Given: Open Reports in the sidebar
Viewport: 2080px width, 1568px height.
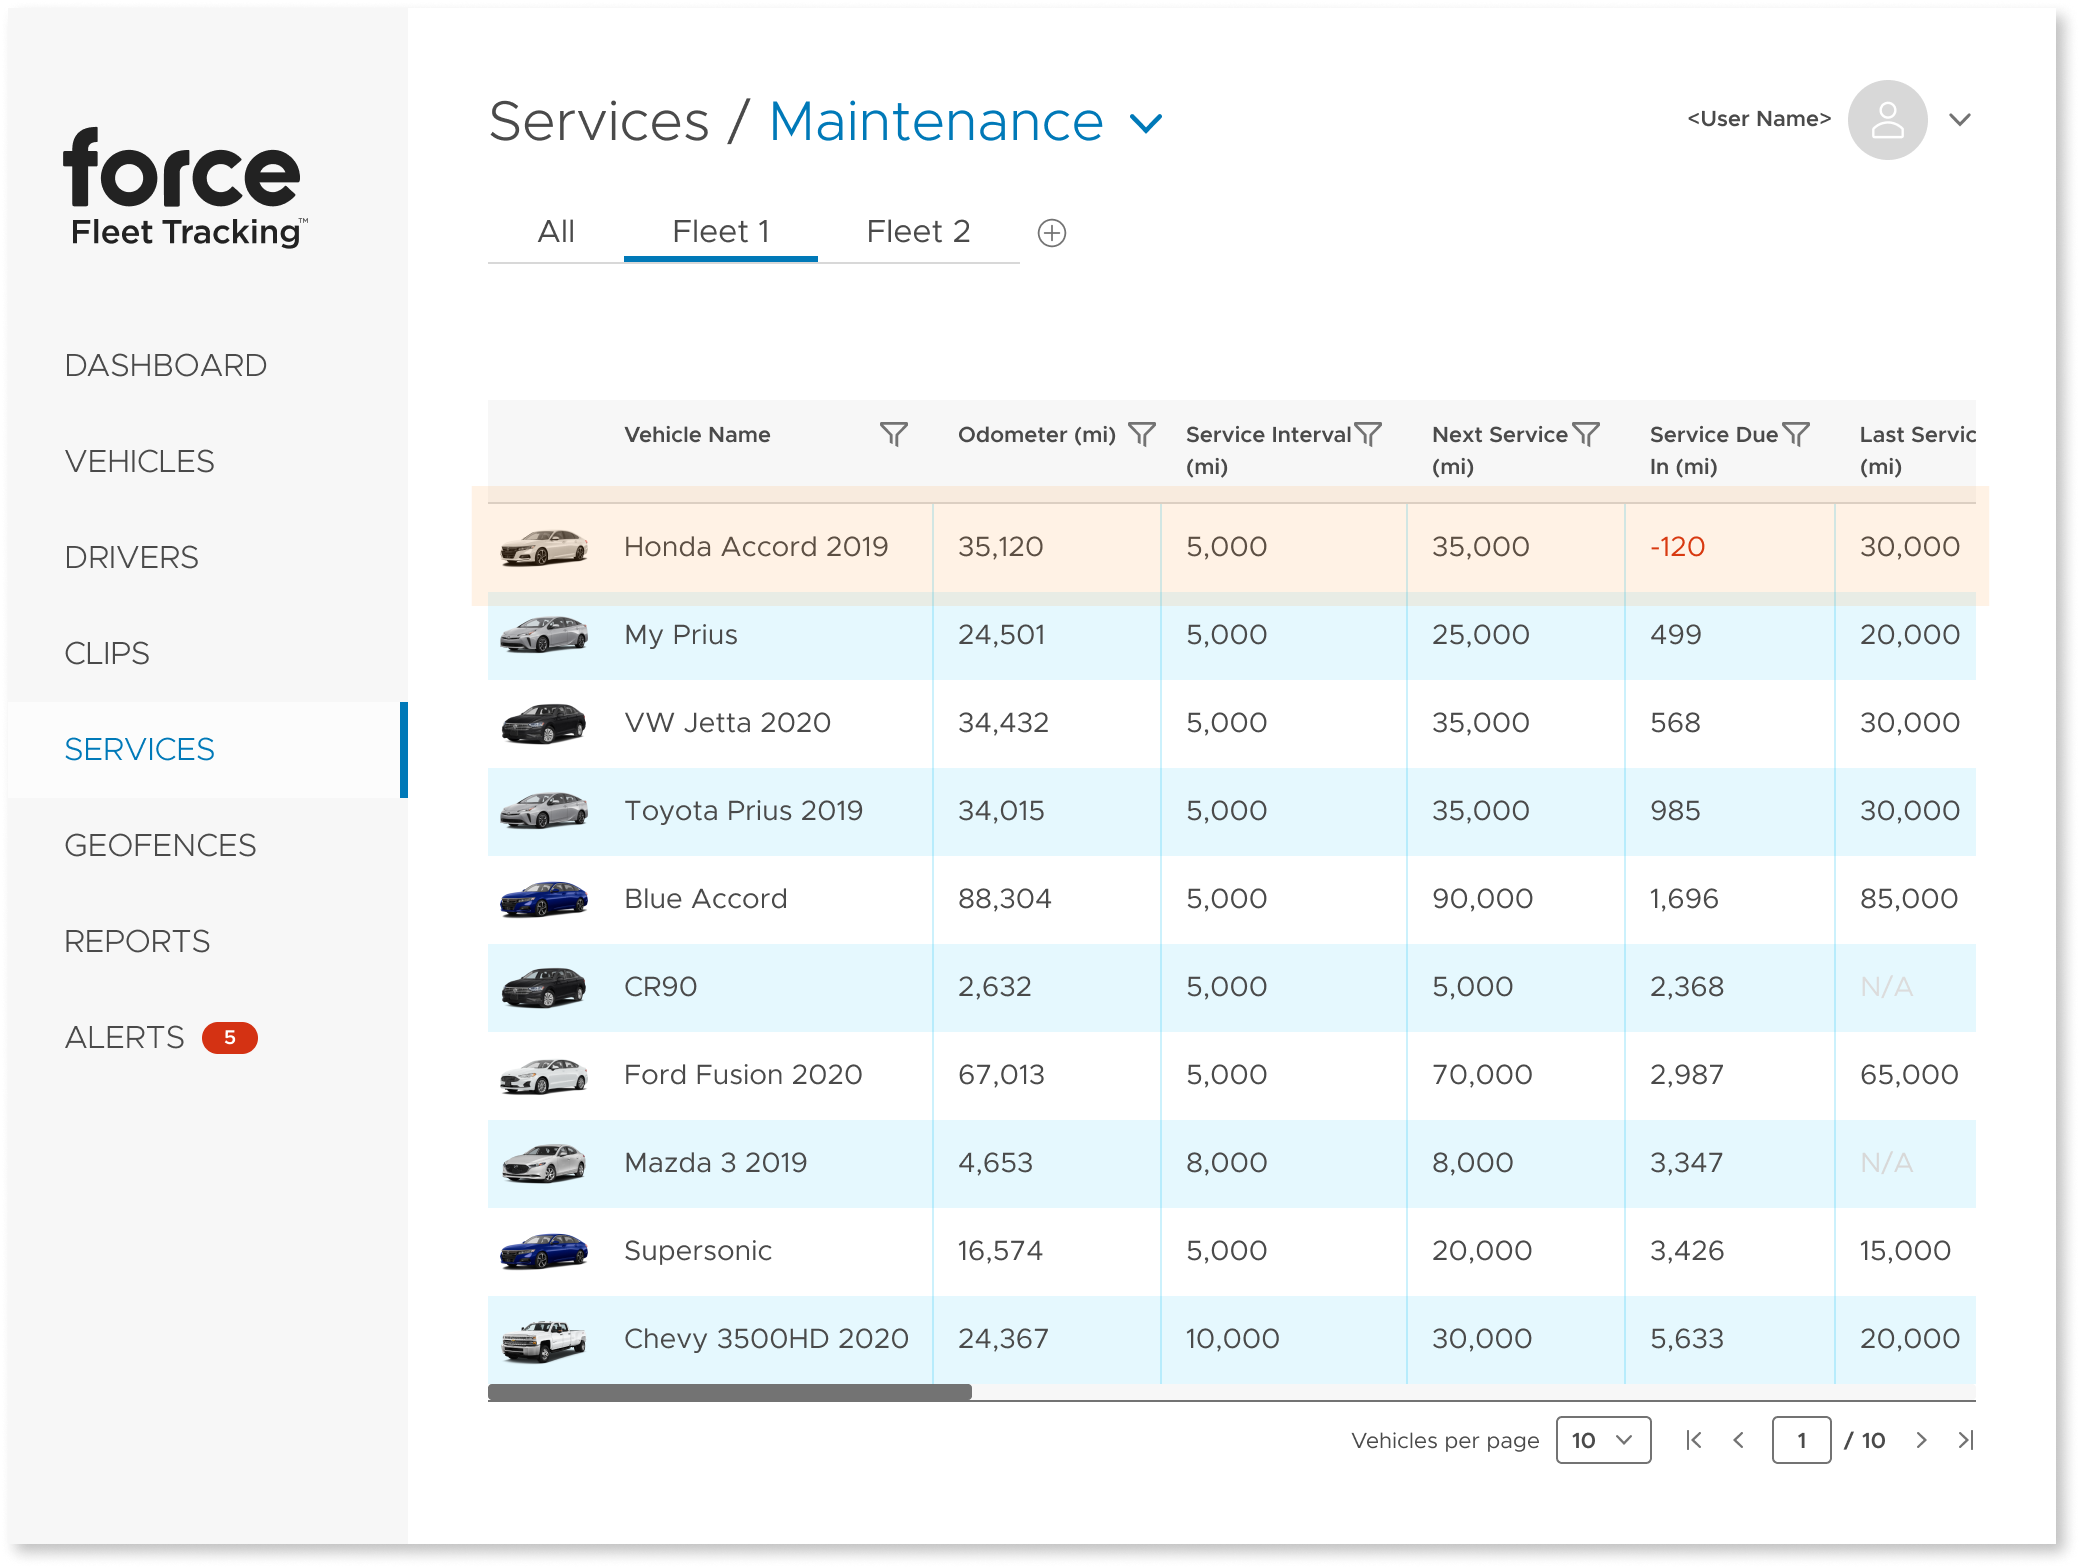Looking at the screenshot, I should [138, 941].
